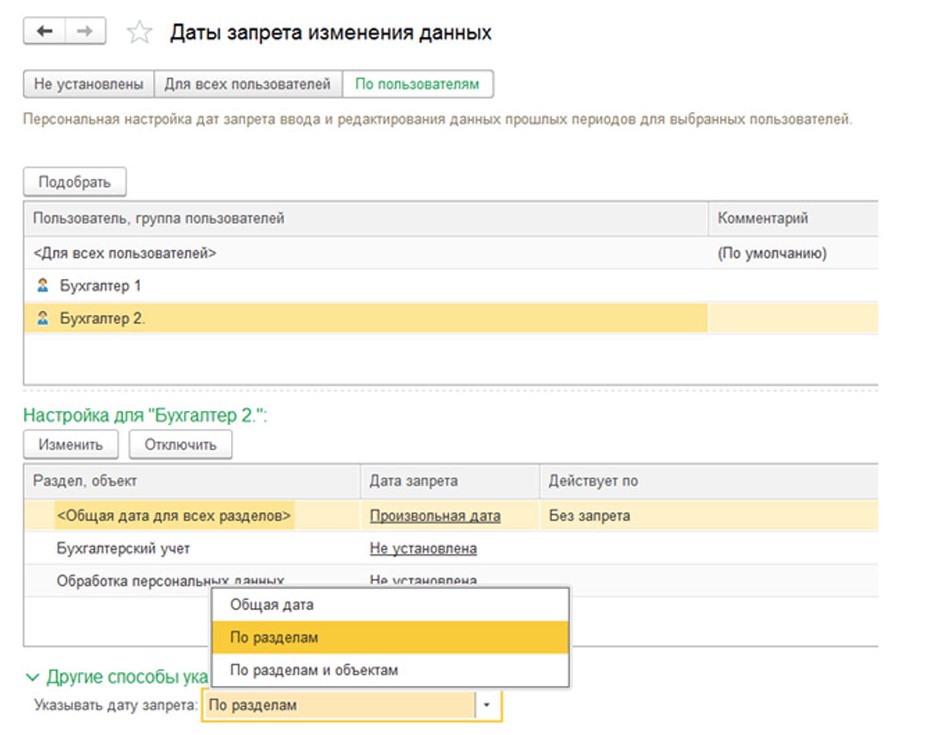The height and width of the screenshot is (735, 929).
Task: Open the 'Произвольная дата' link
Action: point(435,516)
